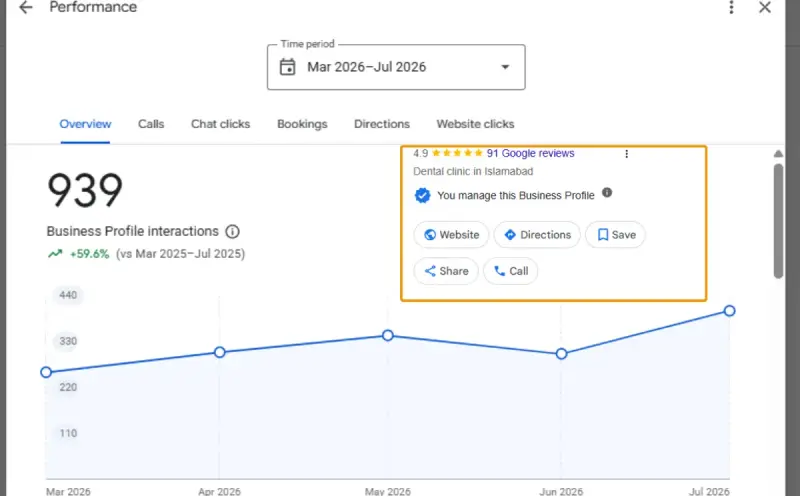Open the three-dot menu in the Performance header
Screen dimensions: 800x500
tap(731, 7)
